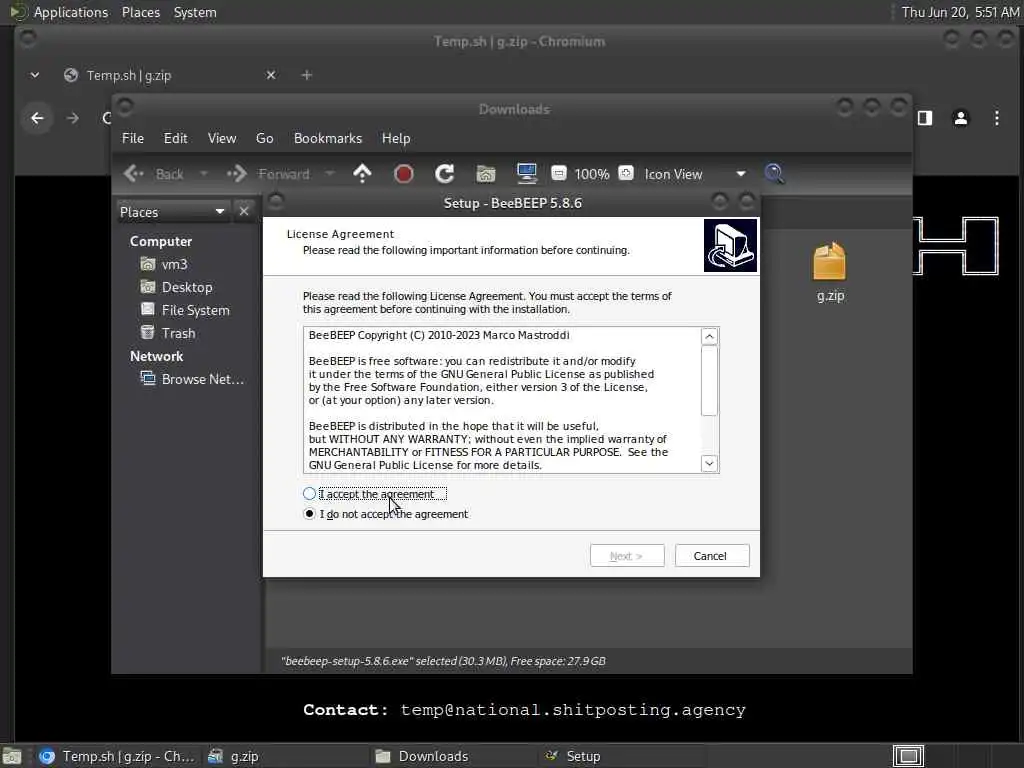Switch to Chromium taskbar entry

(116, 756)
